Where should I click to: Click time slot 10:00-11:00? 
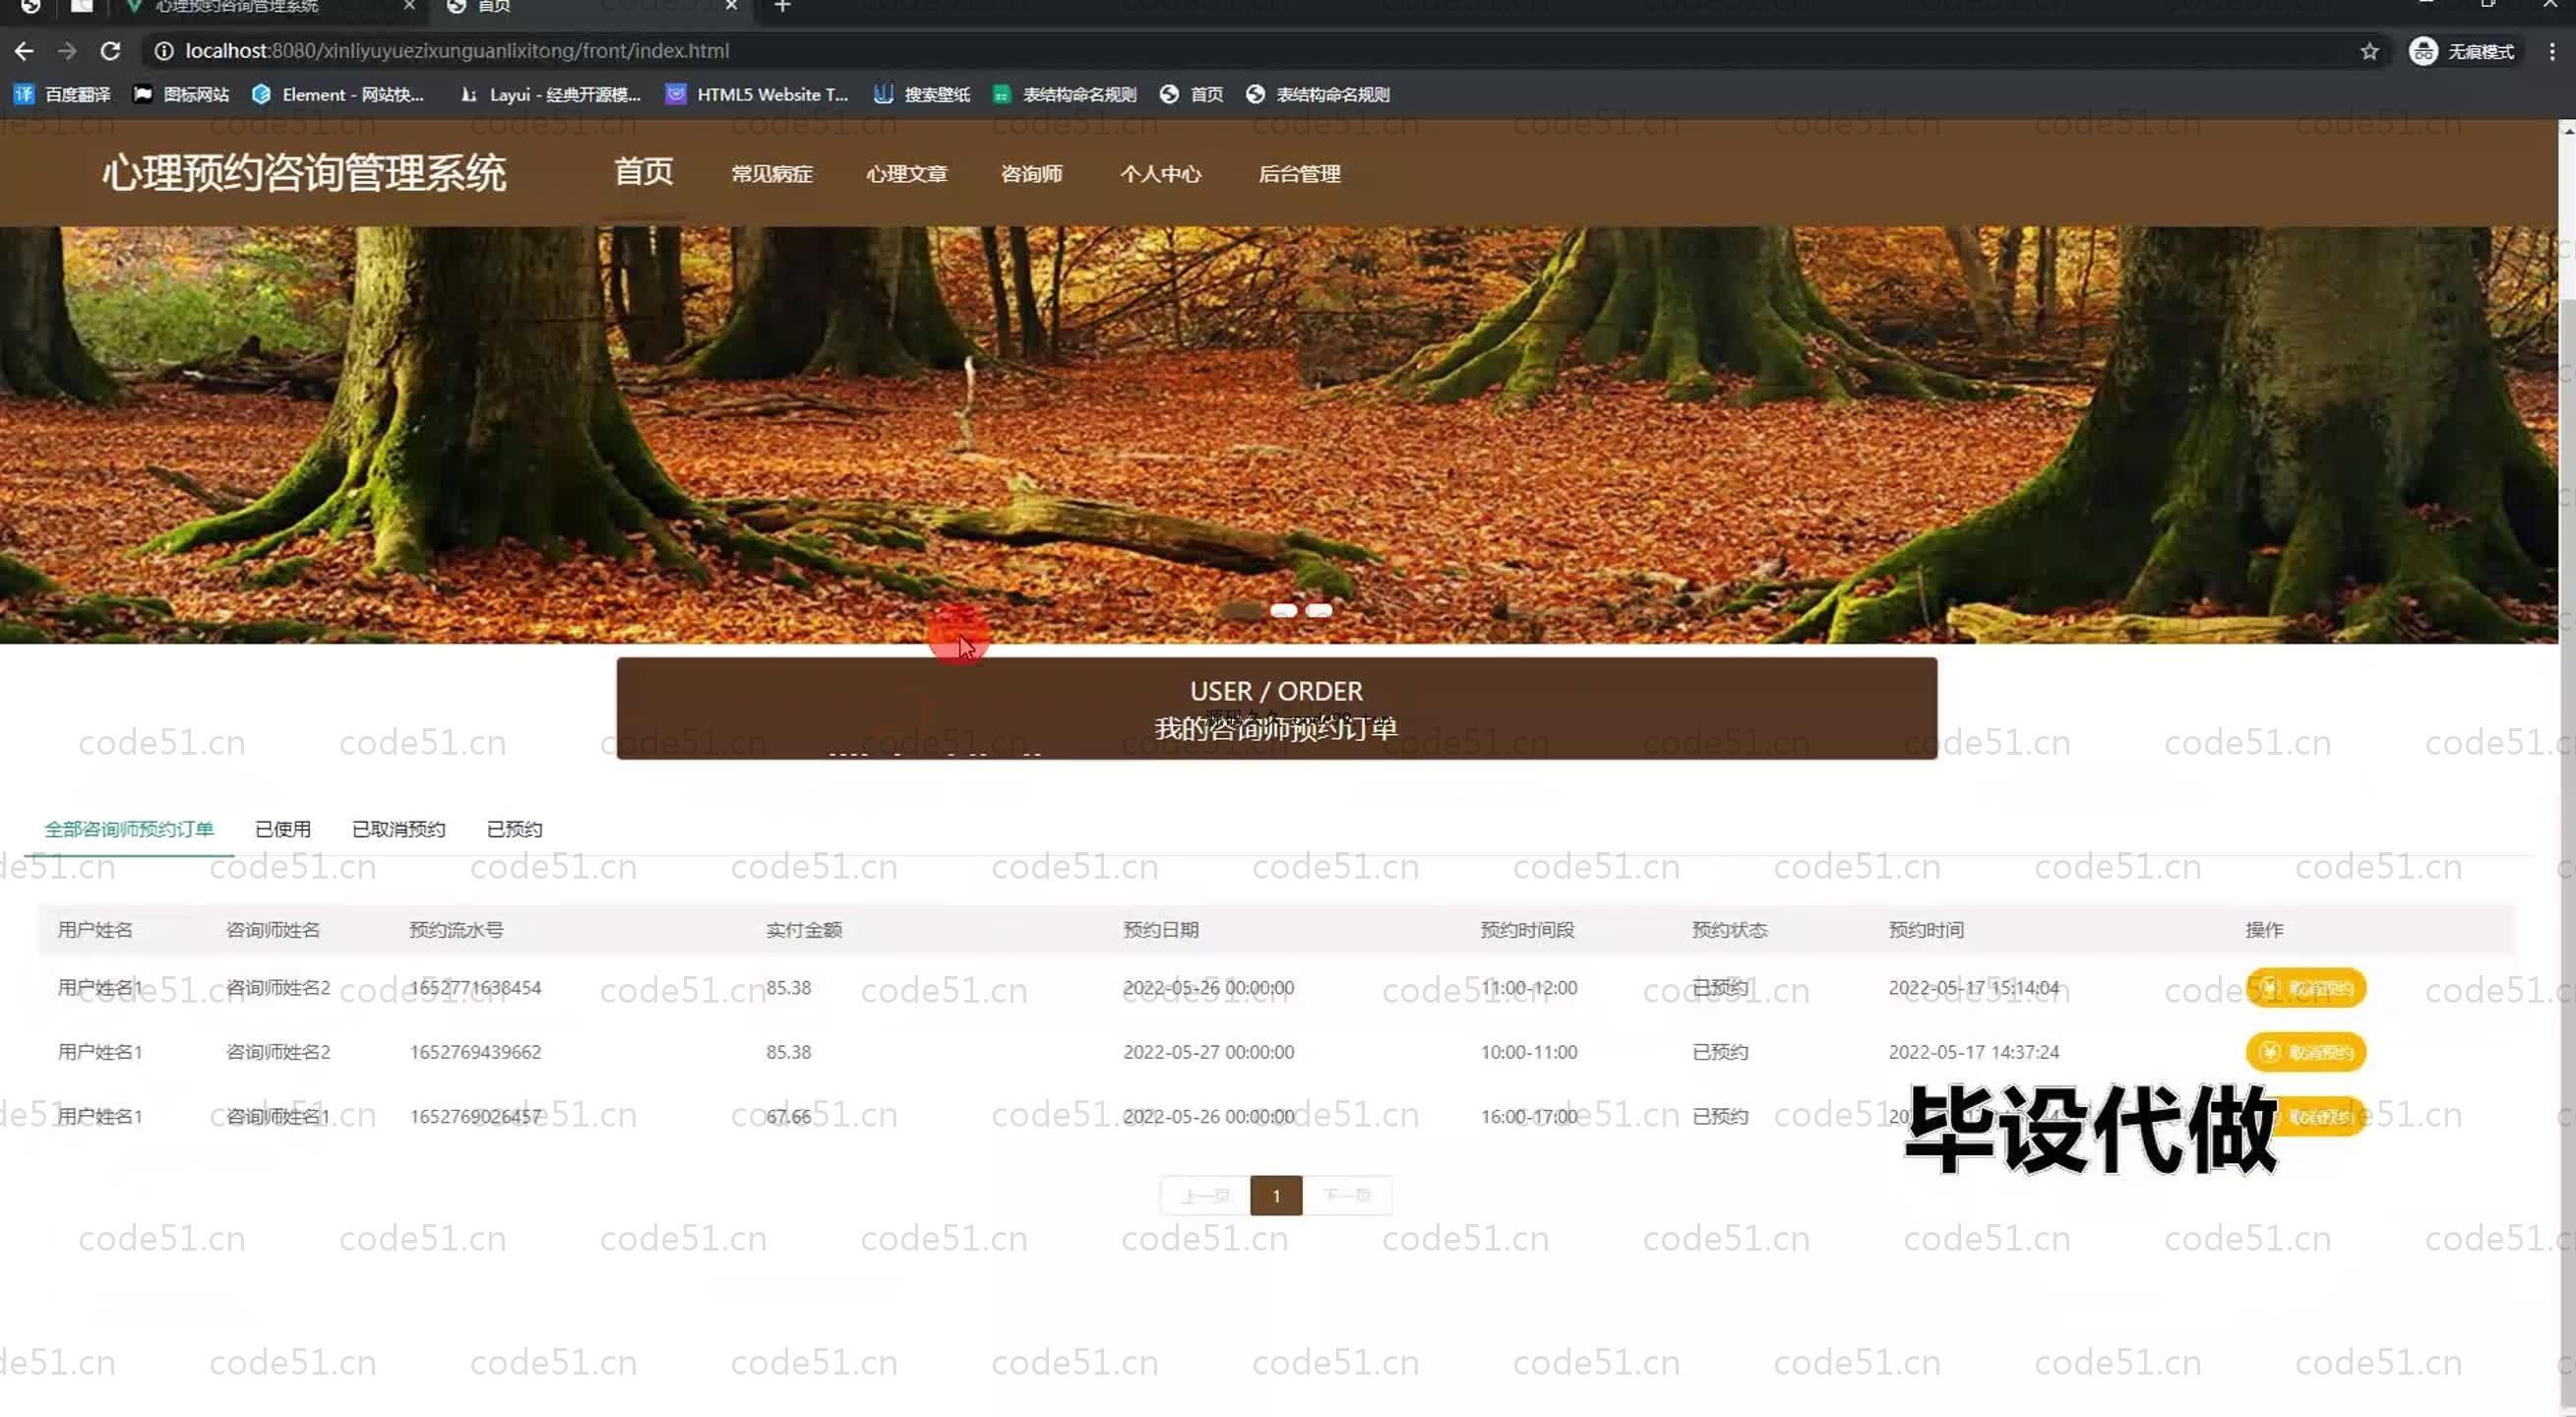tap(1529, 1052)
